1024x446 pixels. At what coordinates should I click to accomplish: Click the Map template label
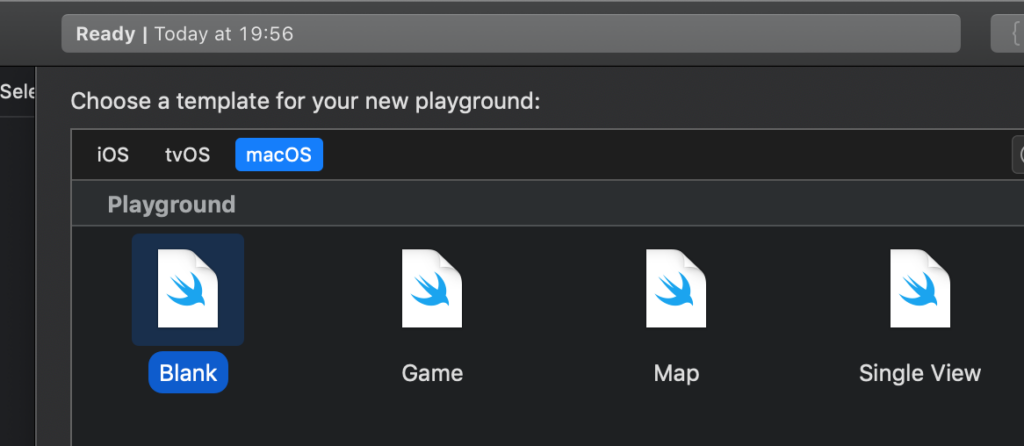[676, 373]
